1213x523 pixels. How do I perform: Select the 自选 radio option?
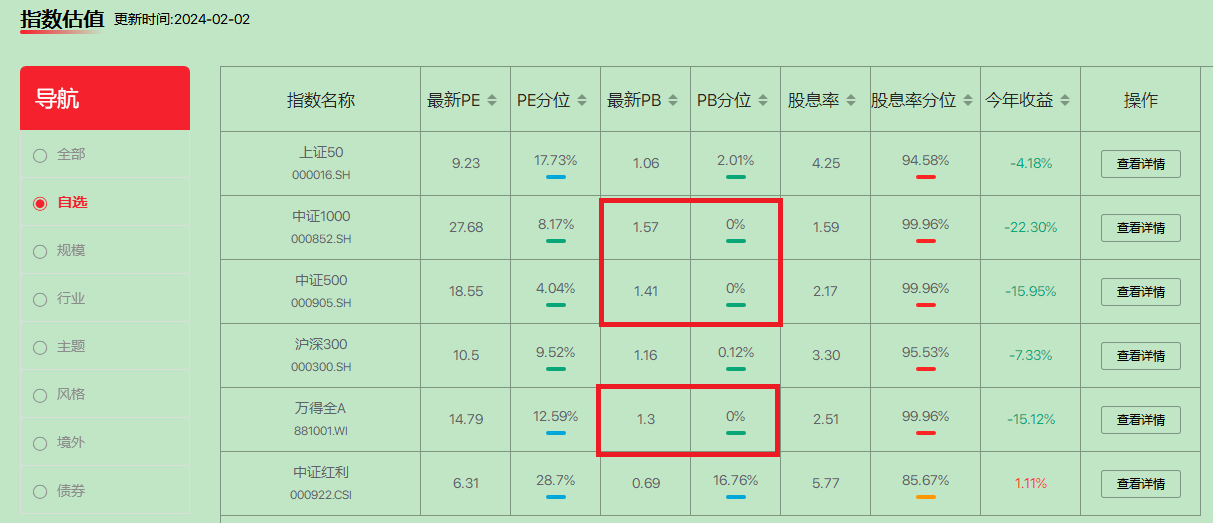(40, 203)
